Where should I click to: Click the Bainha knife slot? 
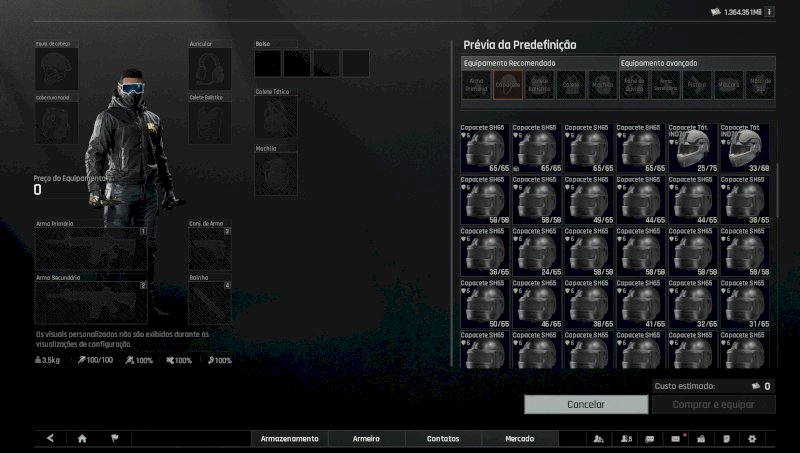pyautogui.click(x=210, y=302)
